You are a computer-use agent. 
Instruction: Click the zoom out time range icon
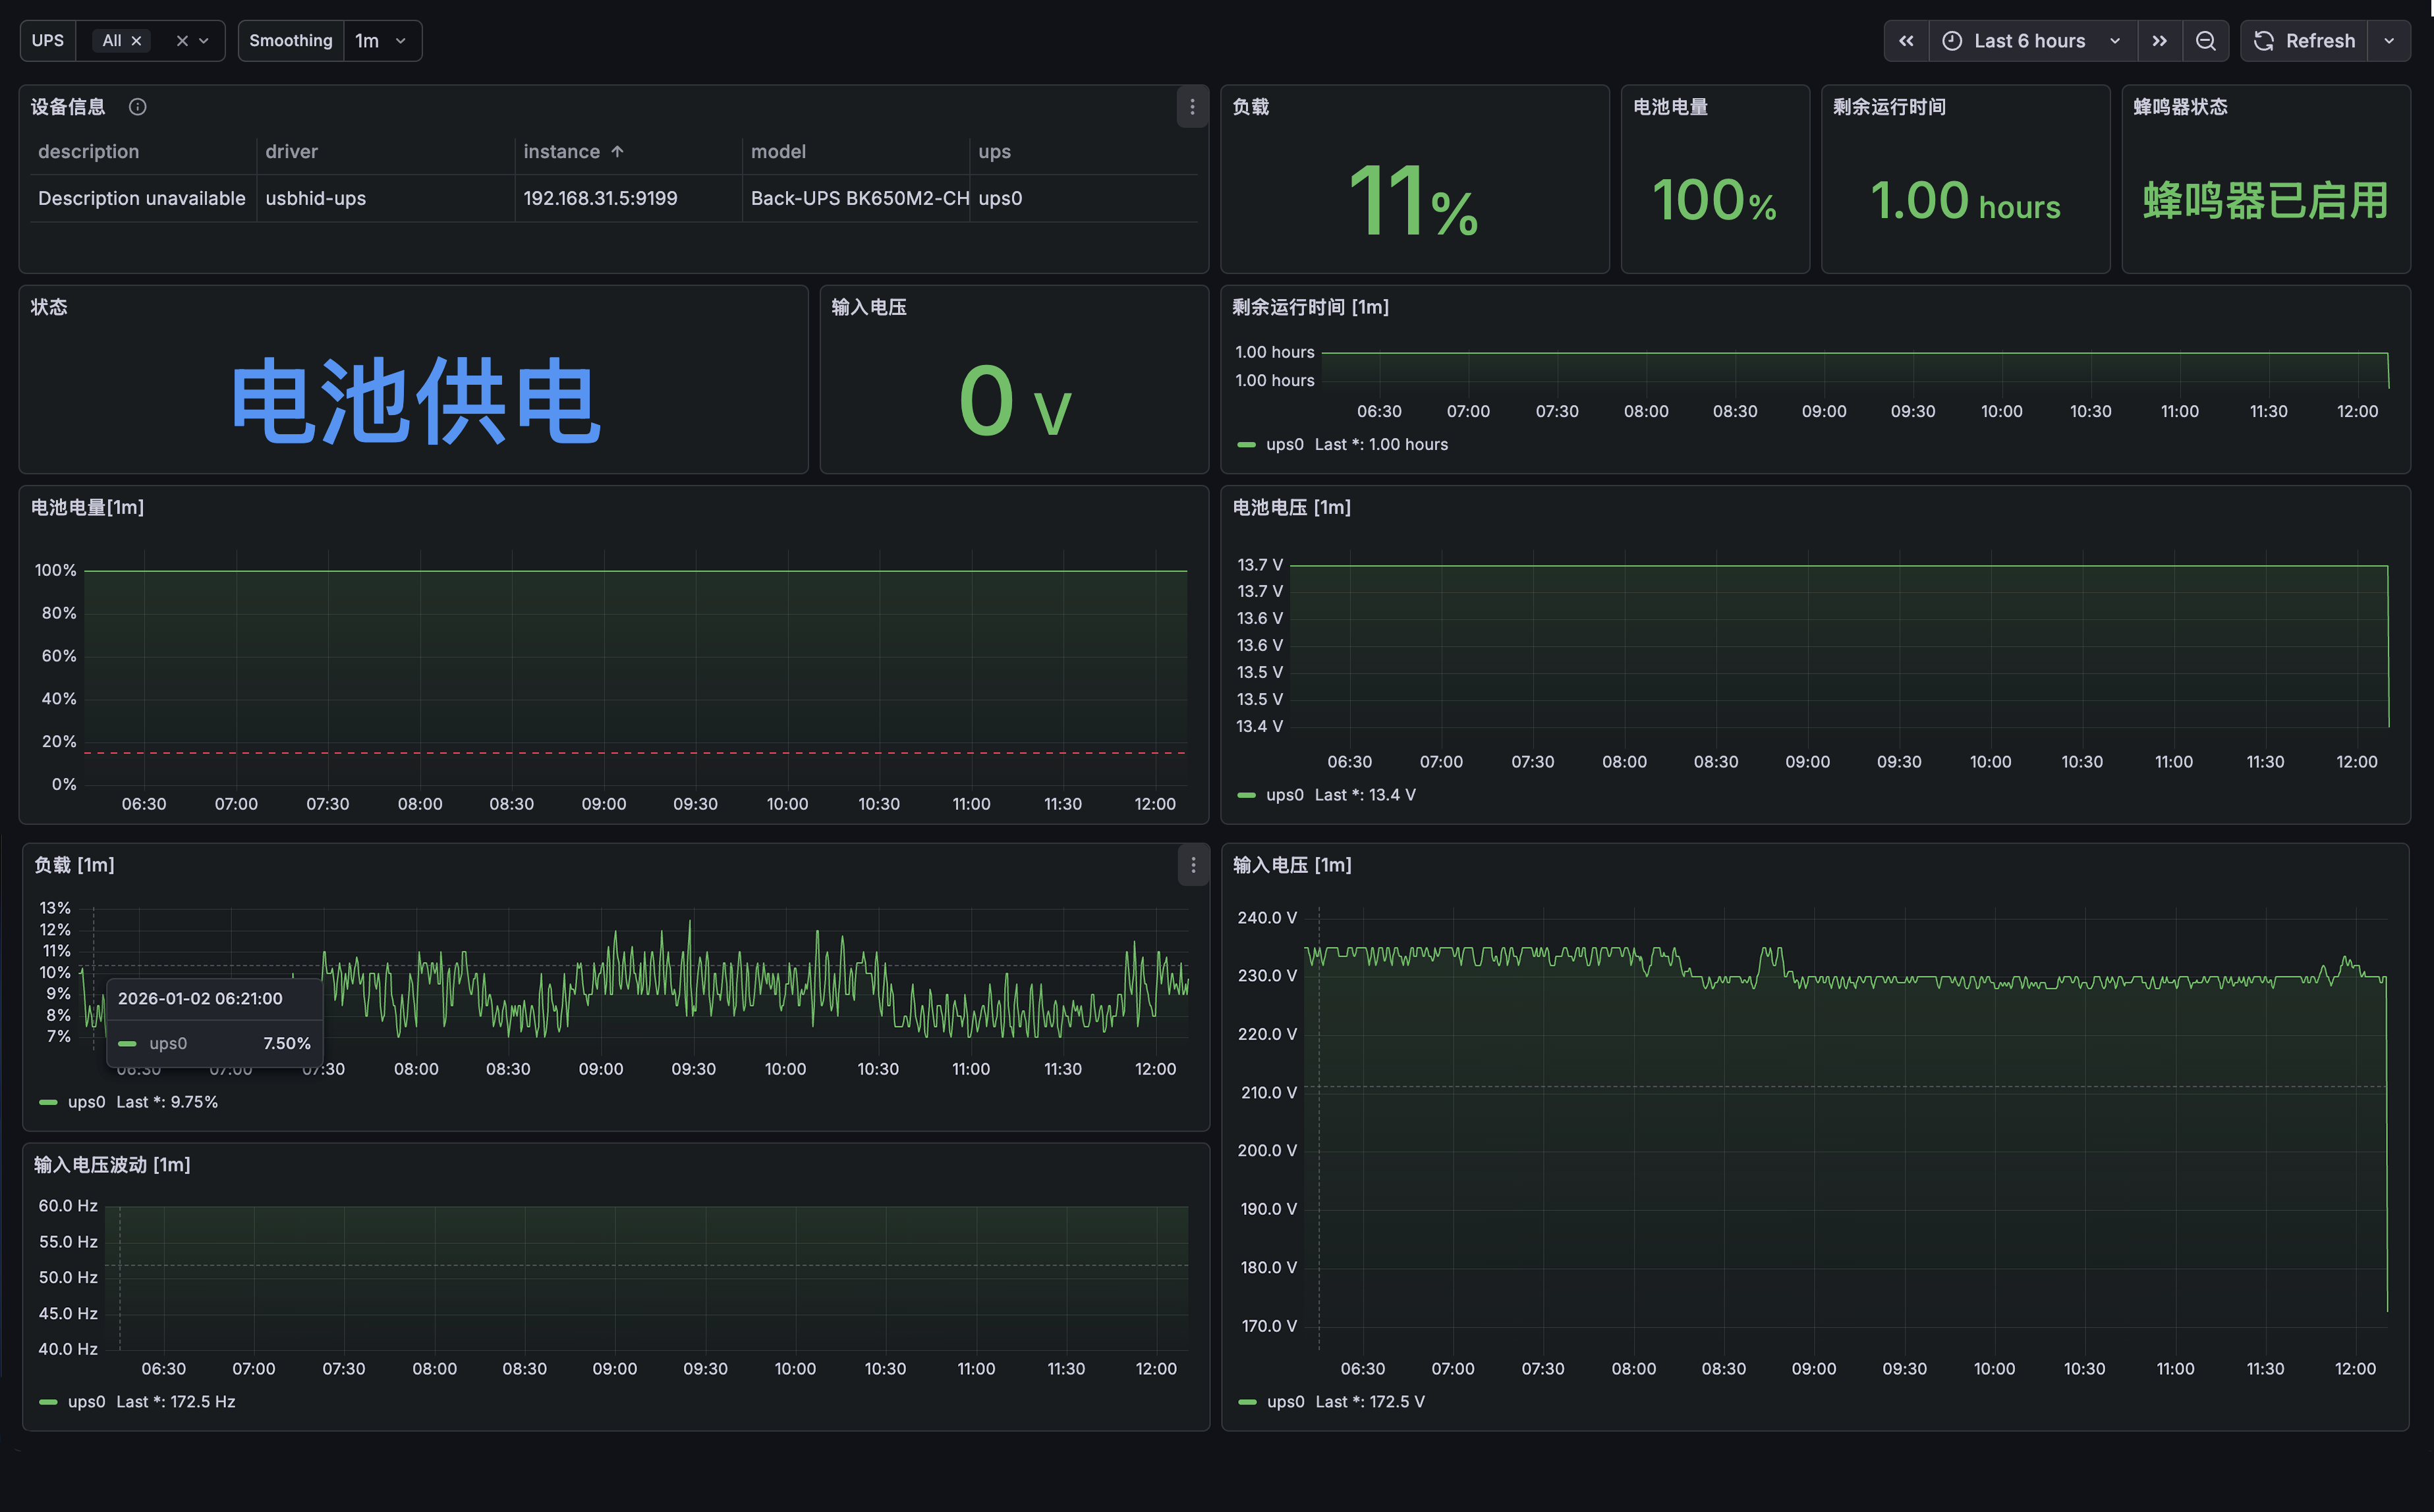click(x=2205, y=41)
